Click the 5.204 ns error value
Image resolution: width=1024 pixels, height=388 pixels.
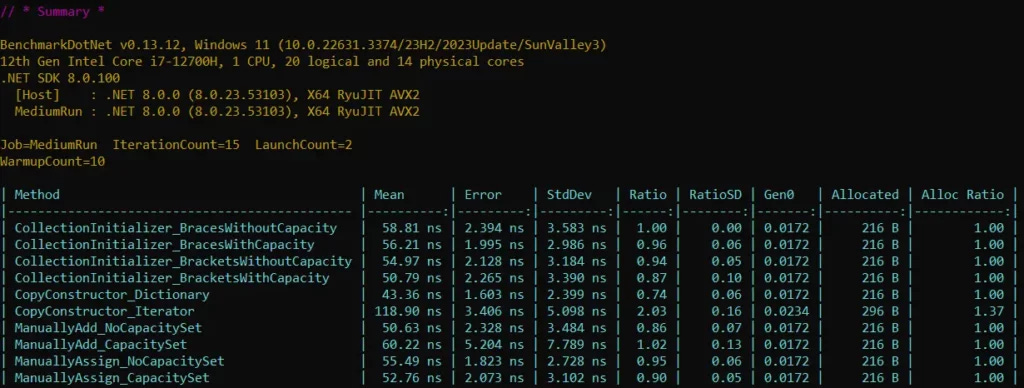pos(494,344)
